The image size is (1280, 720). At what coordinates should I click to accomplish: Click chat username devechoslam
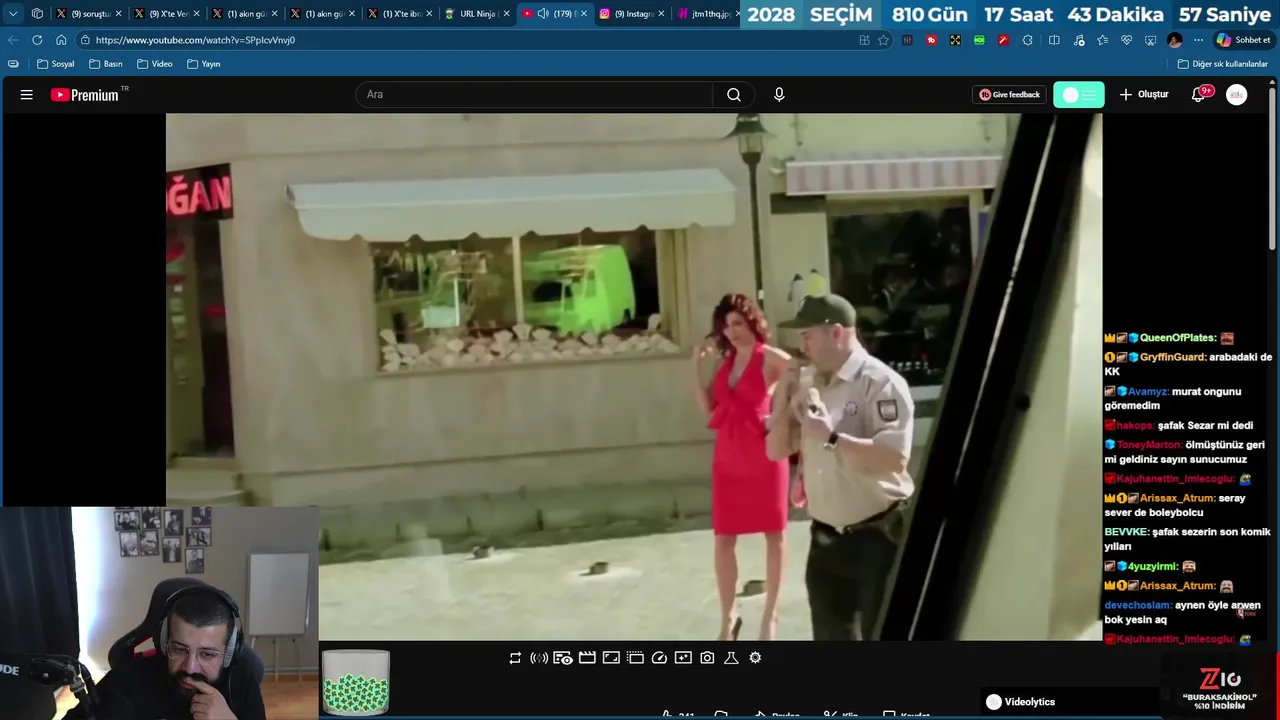[x=1137, y=605]
